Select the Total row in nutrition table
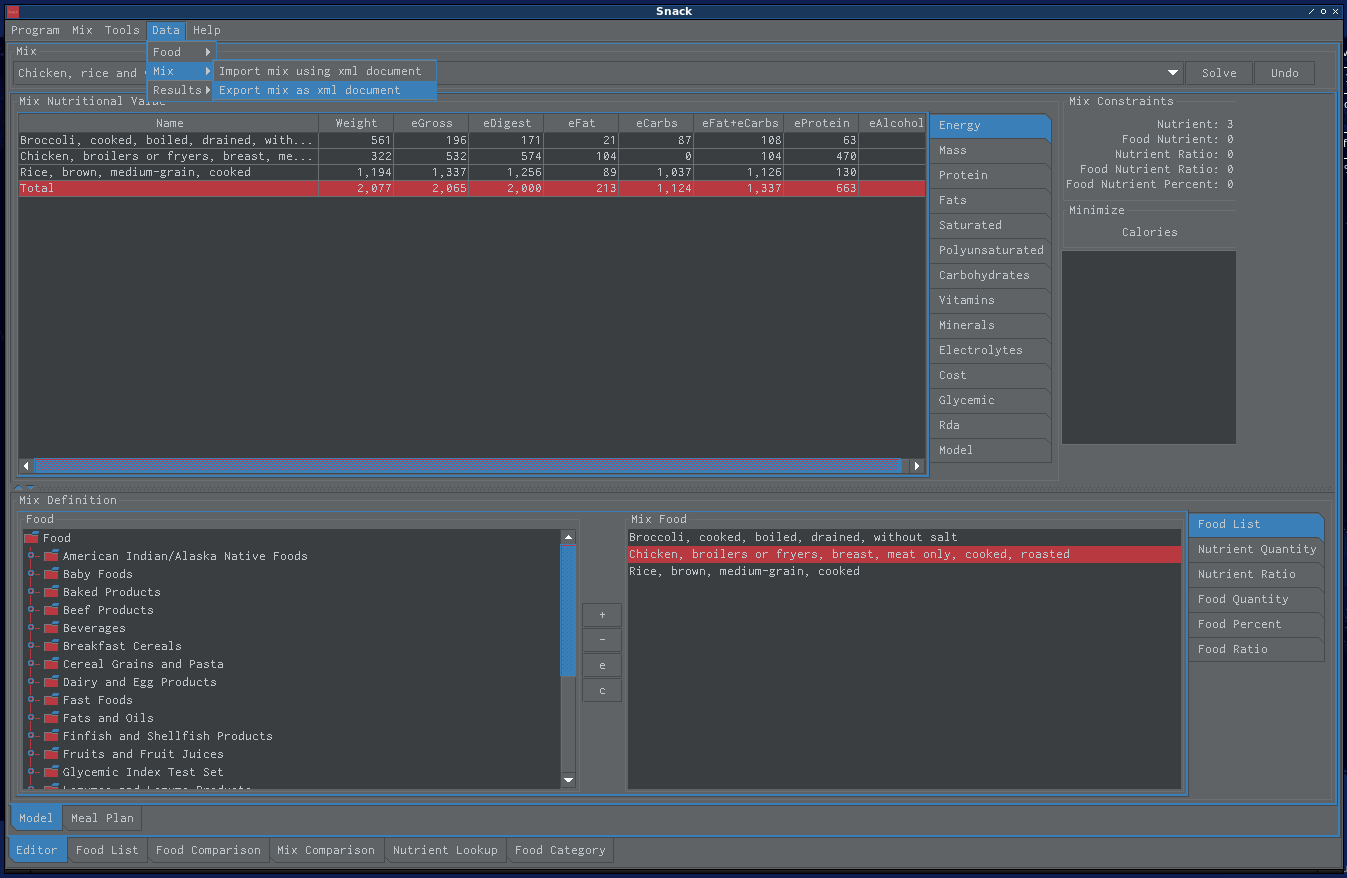The height and width of the screenshot is (878, 1347). click(x=472, y=188)
